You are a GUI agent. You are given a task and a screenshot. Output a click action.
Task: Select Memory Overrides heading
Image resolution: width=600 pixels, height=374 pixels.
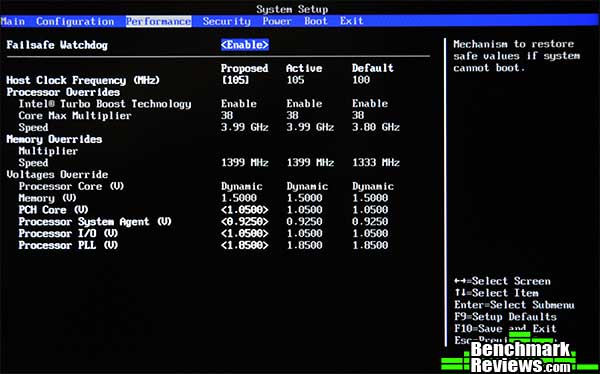coord(54,139)
